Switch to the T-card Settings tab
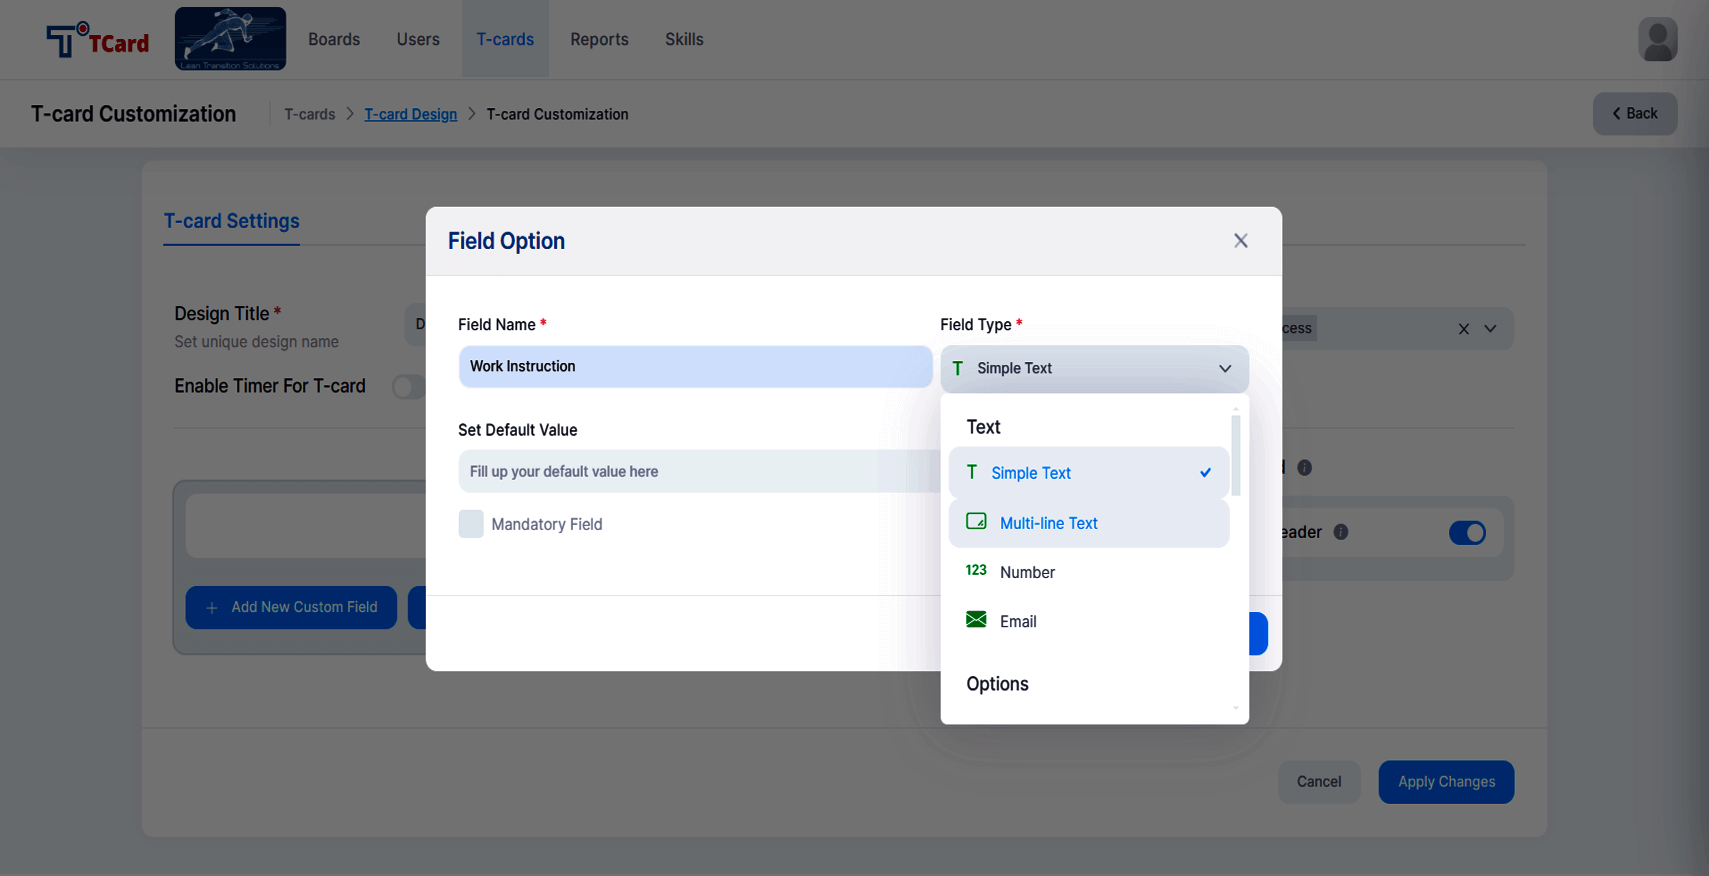This screenshot has height=876, width=1709. click(231, 221)
